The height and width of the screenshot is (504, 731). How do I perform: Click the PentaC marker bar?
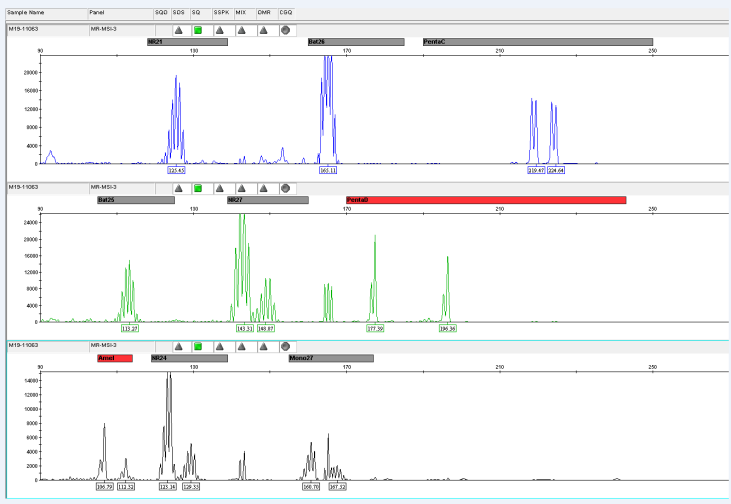pos(537,42)
